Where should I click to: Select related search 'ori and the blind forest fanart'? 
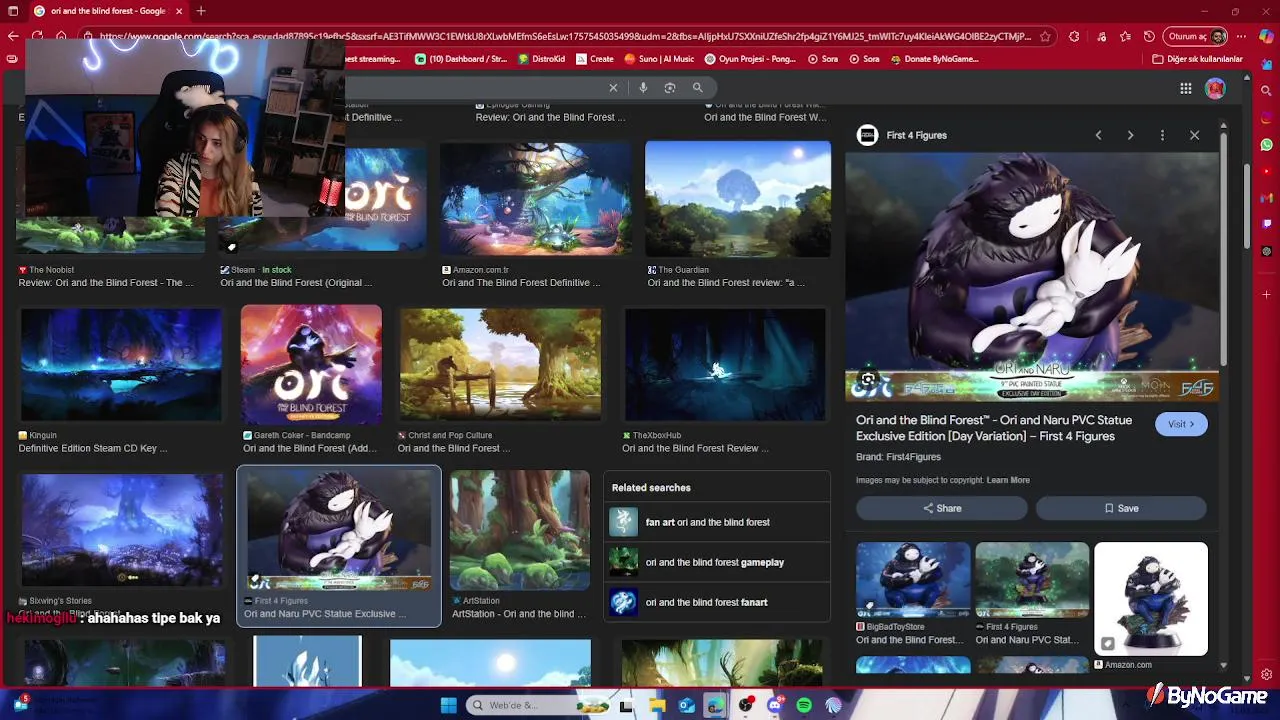[x=717, y=602]
